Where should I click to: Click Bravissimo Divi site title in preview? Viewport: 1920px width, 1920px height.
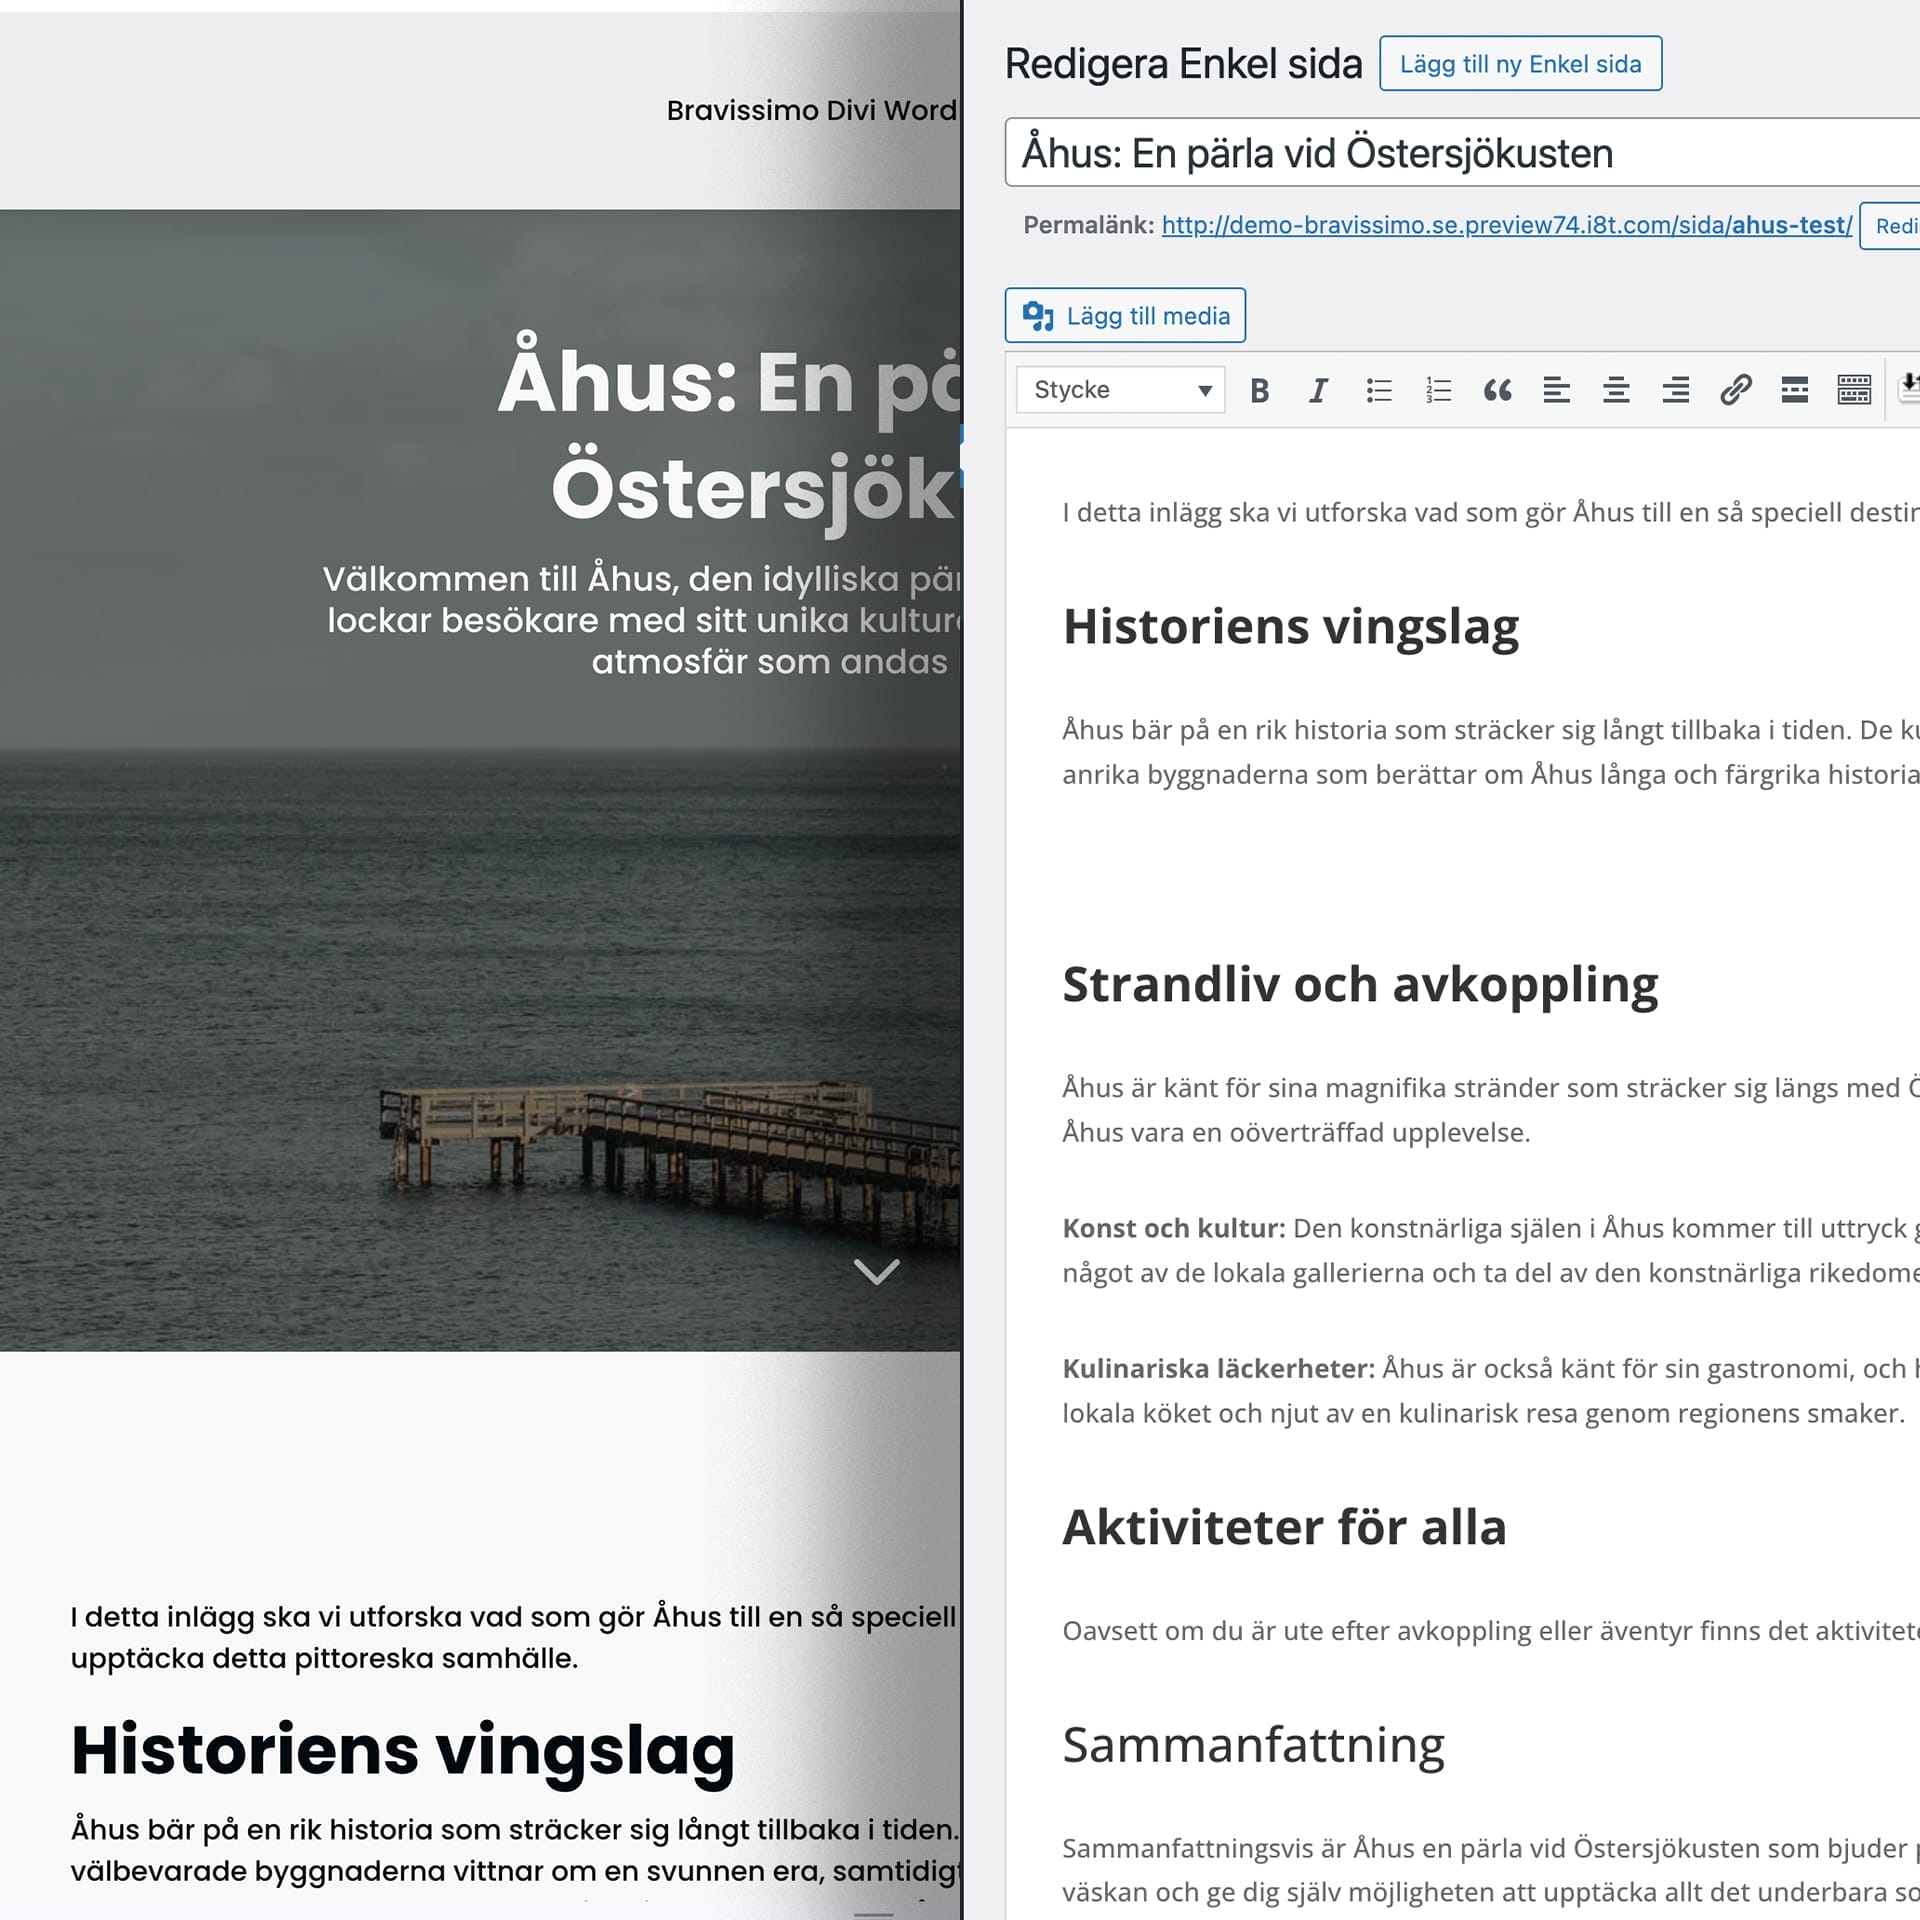[x=811, y=110]
